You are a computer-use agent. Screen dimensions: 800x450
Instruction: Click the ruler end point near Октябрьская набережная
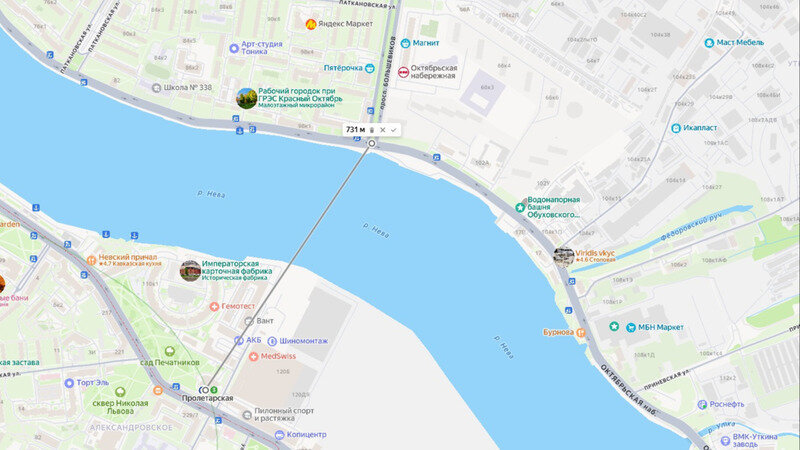click(x=371, y=143)
